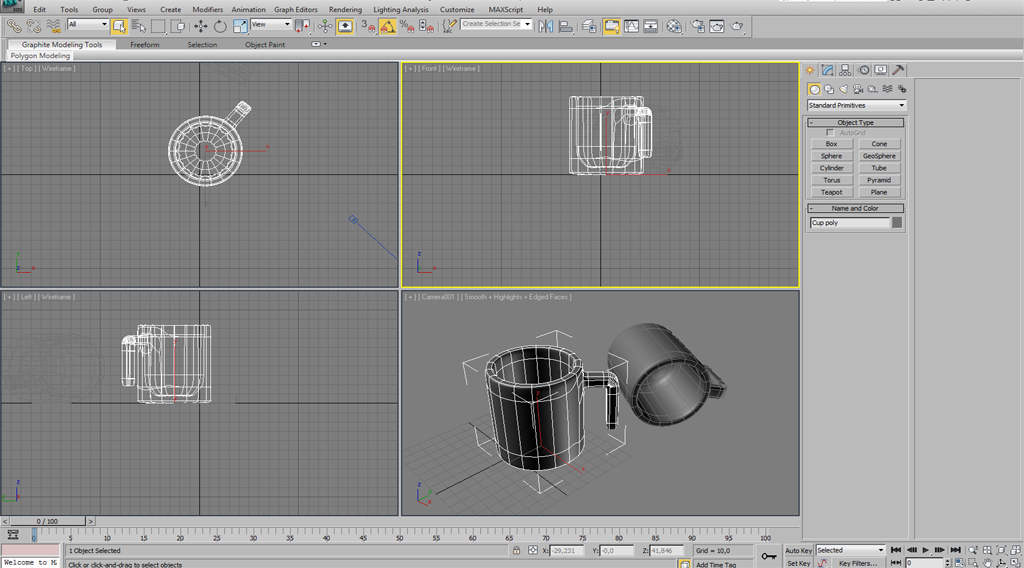Click the Render Production teapot icon
The image size is (1024, 568).
point(738,26)
